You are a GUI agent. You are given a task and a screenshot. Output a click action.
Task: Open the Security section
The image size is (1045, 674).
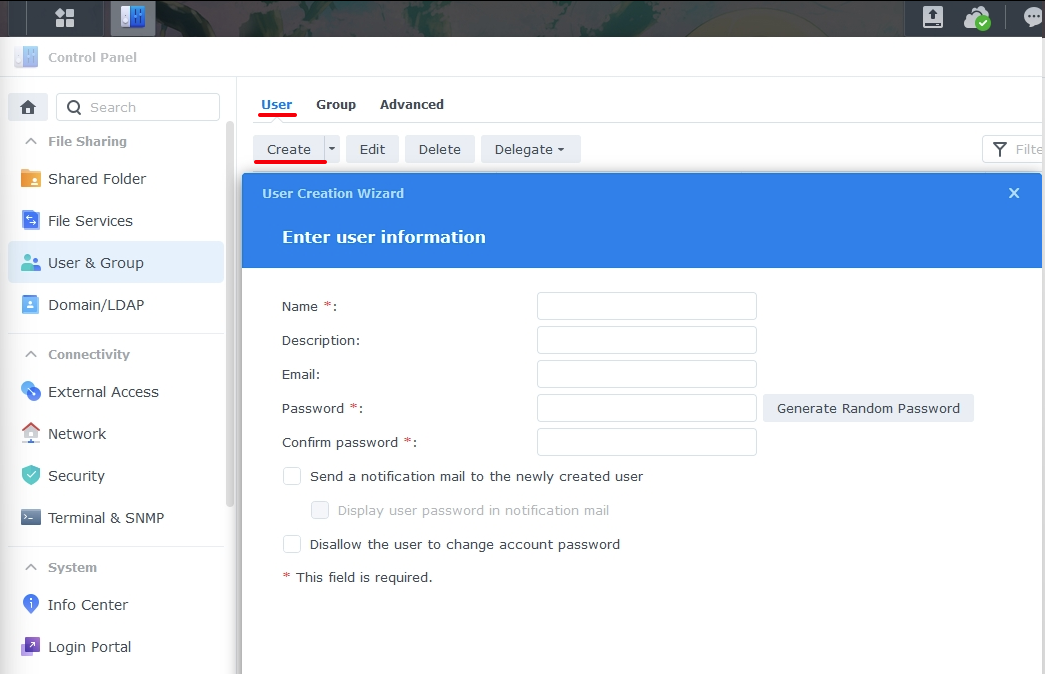point(76,476)
